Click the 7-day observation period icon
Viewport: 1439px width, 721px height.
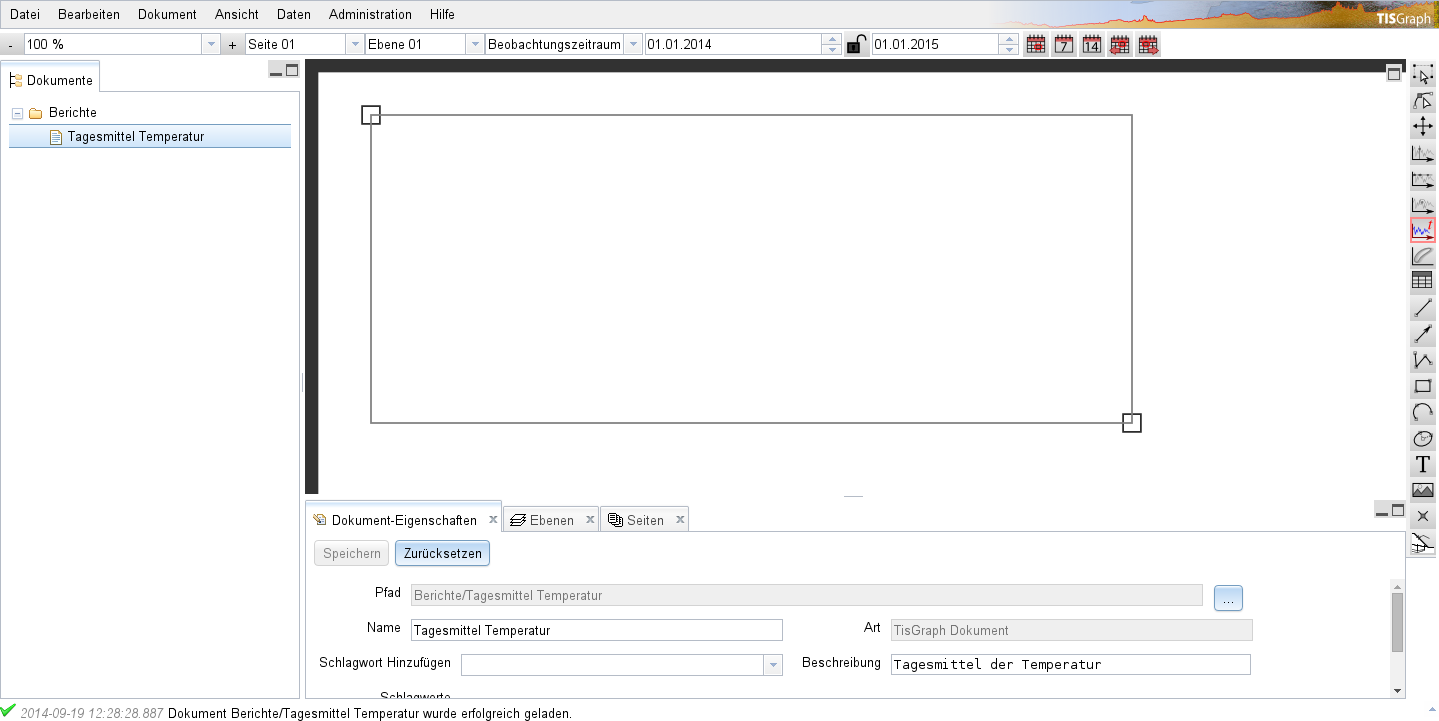click(1063, 44)
